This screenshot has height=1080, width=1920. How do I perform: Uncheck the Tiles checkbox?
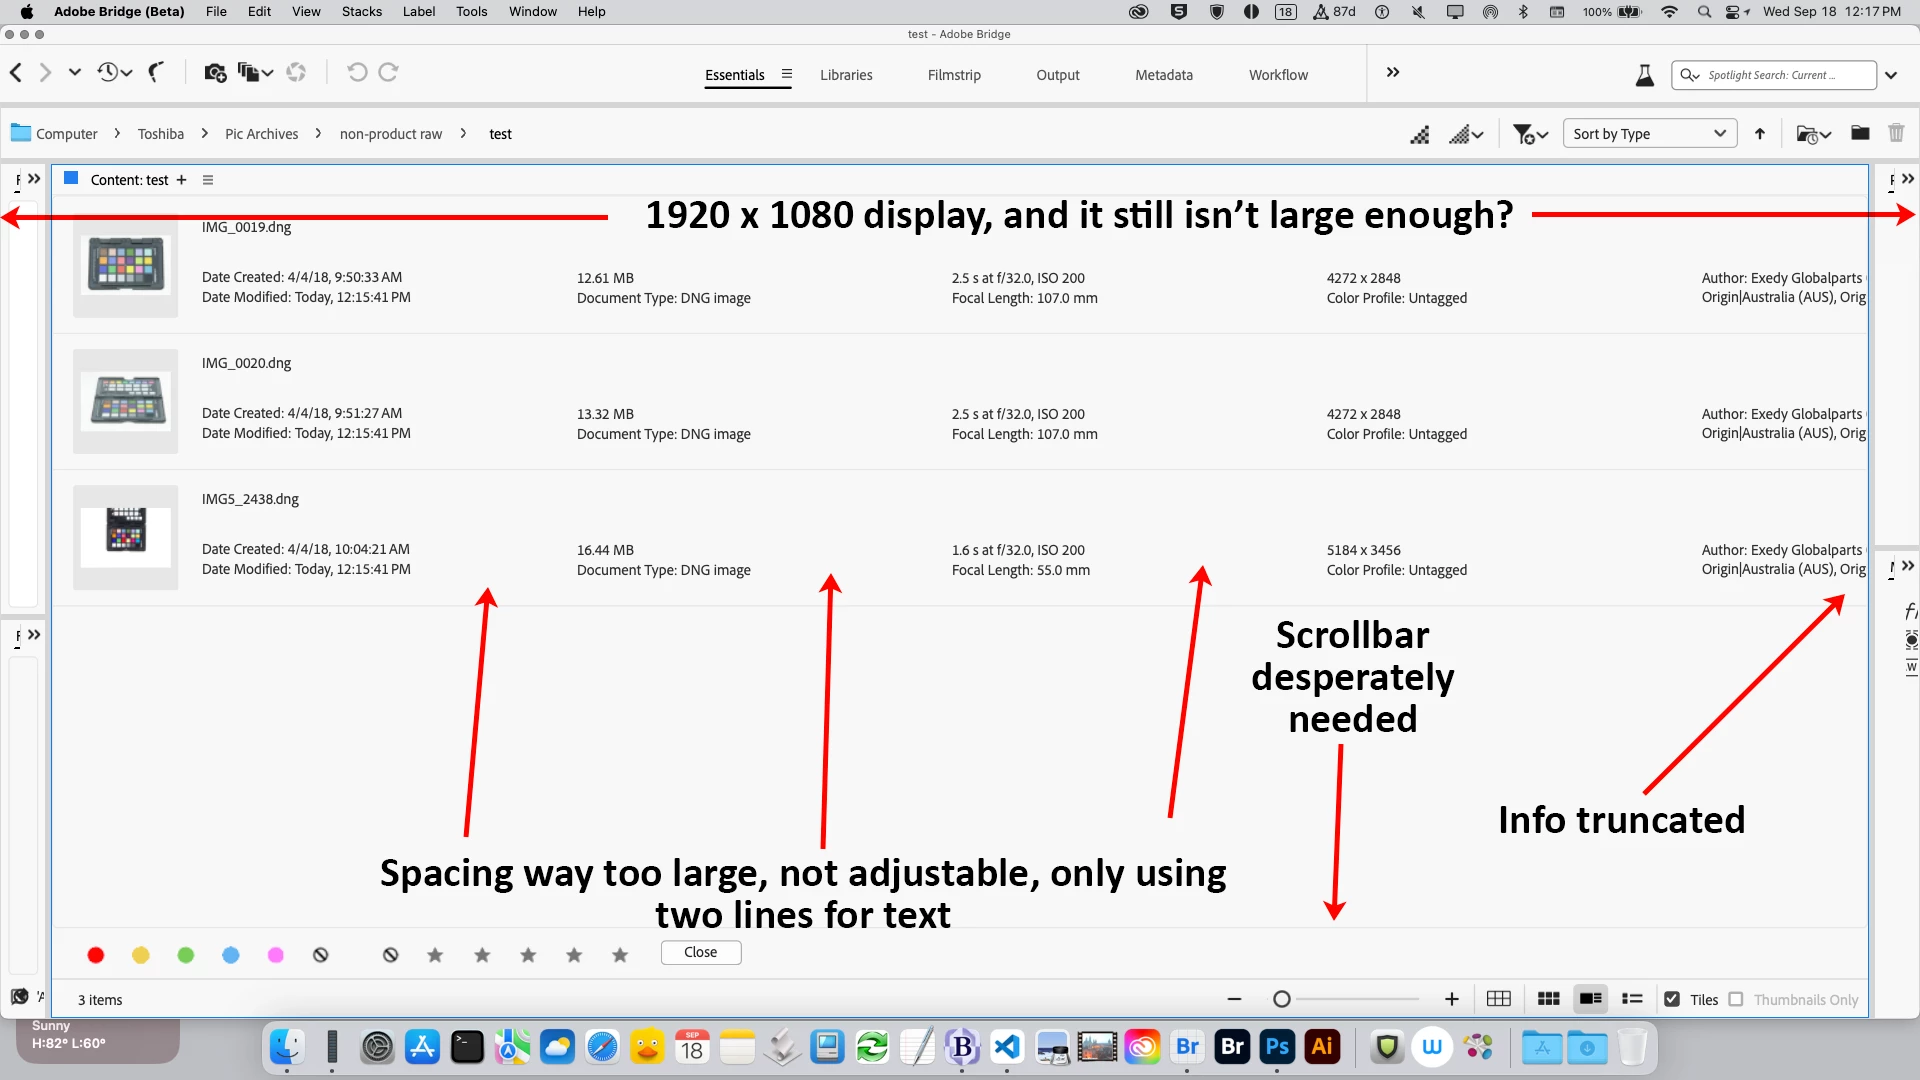[x=1672, y=999]
